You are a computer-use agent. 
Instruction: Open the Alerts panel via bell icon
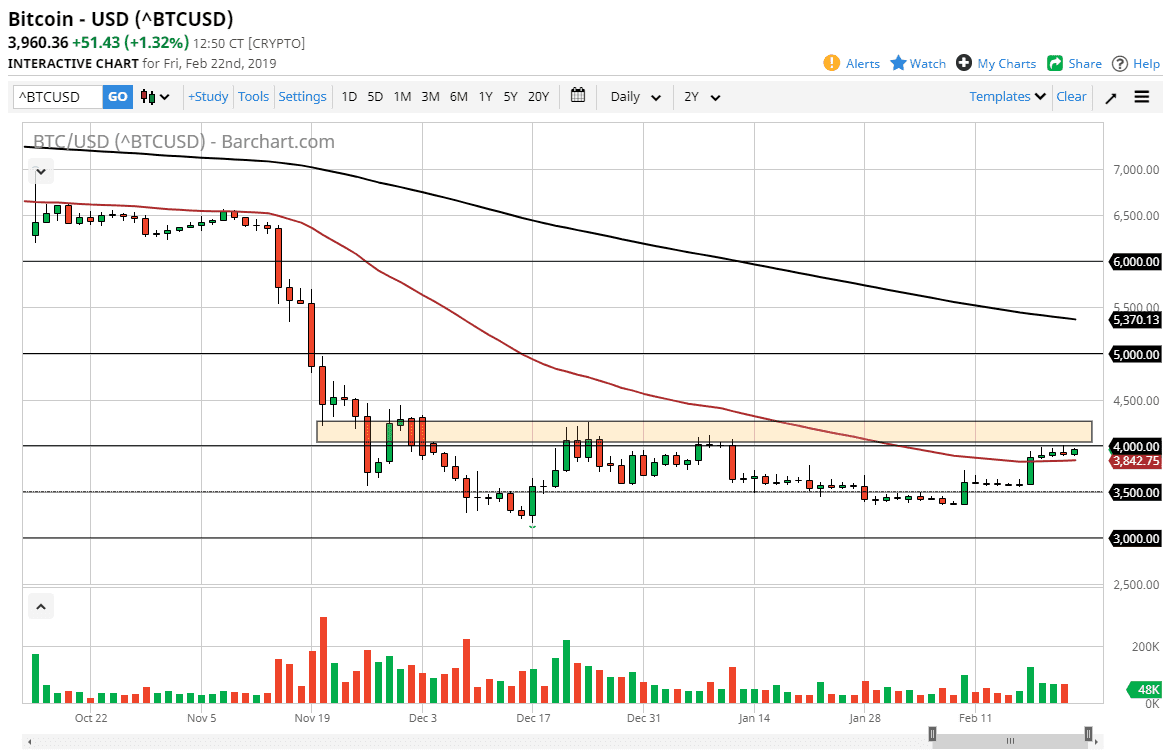832,63
